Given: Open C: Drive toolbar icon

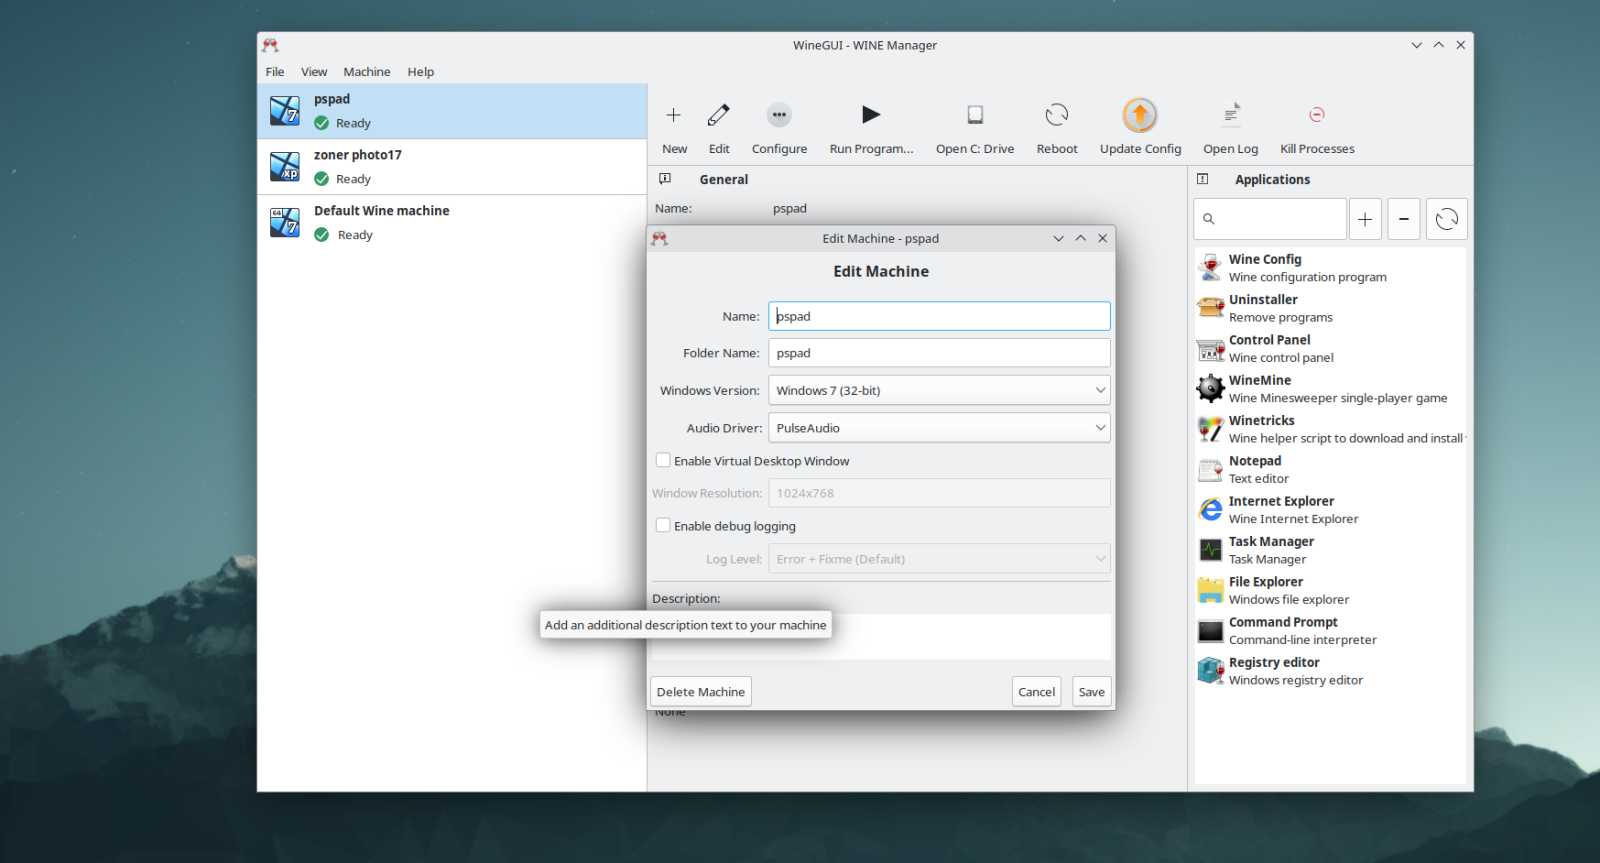Looking at the screenshot, I should coord(975,115).
